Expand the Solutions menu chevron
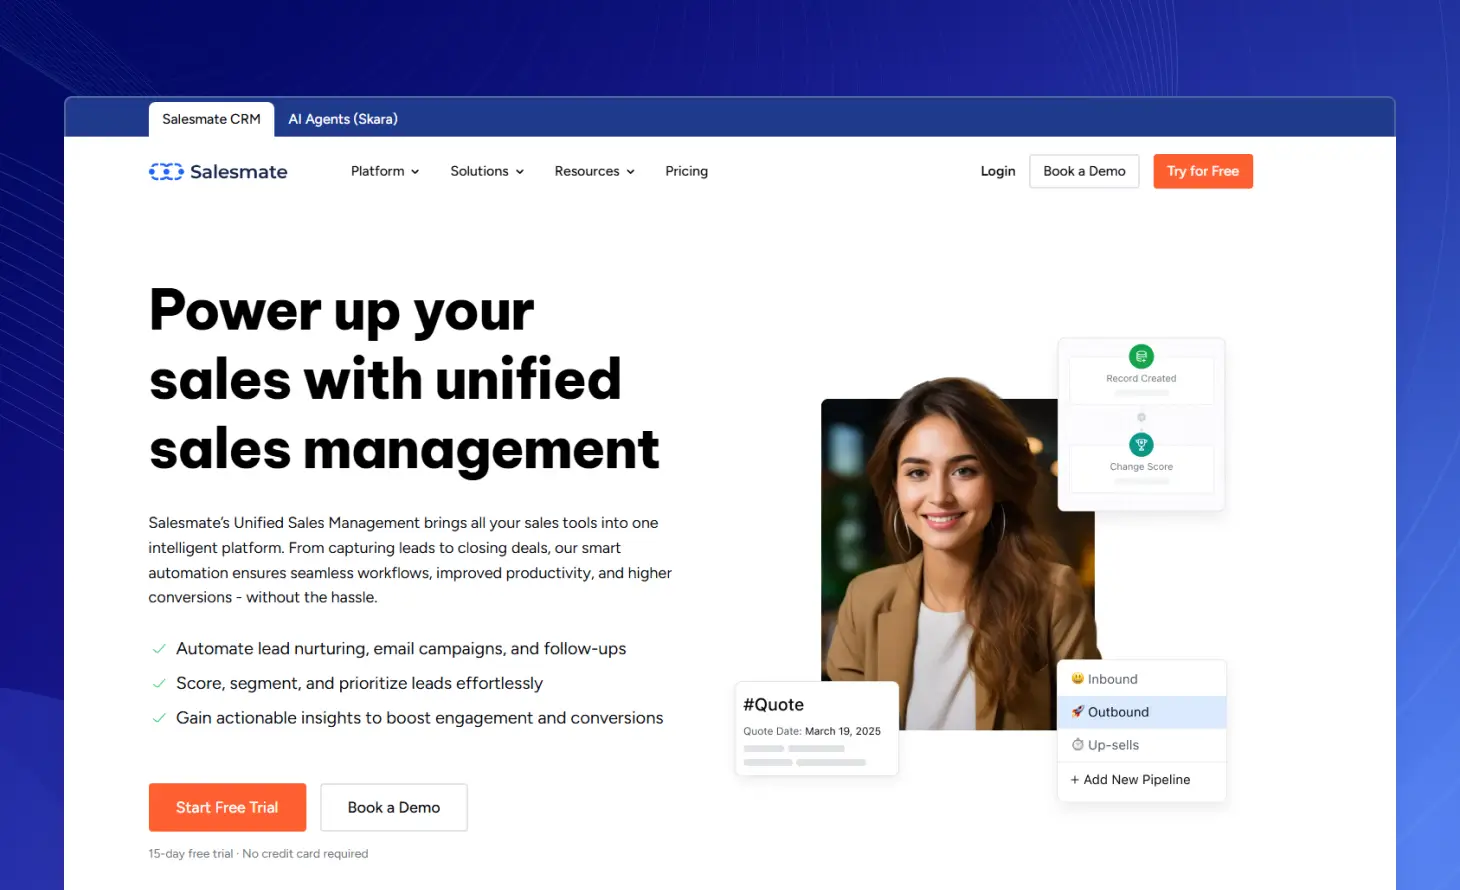Screen dimensions: 1460x890 click(520, 172)
